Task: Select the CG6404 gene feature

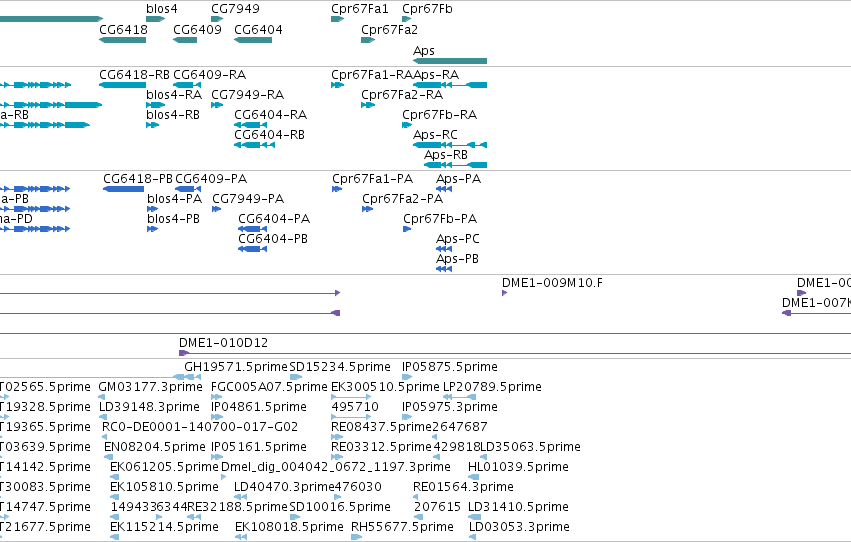Action: click(x=253, y=40)
